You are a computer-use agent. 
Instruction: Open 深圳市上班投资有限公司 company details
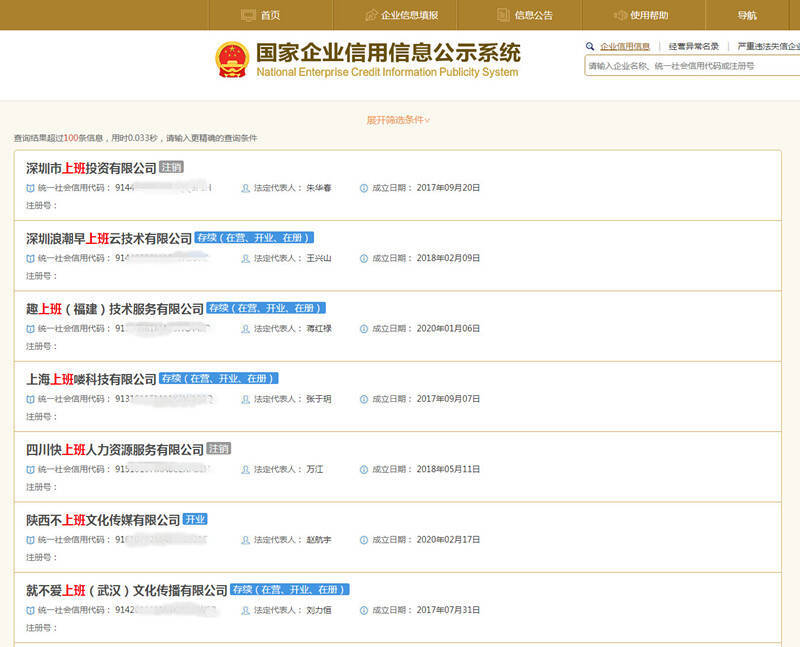tap(91, 168)
